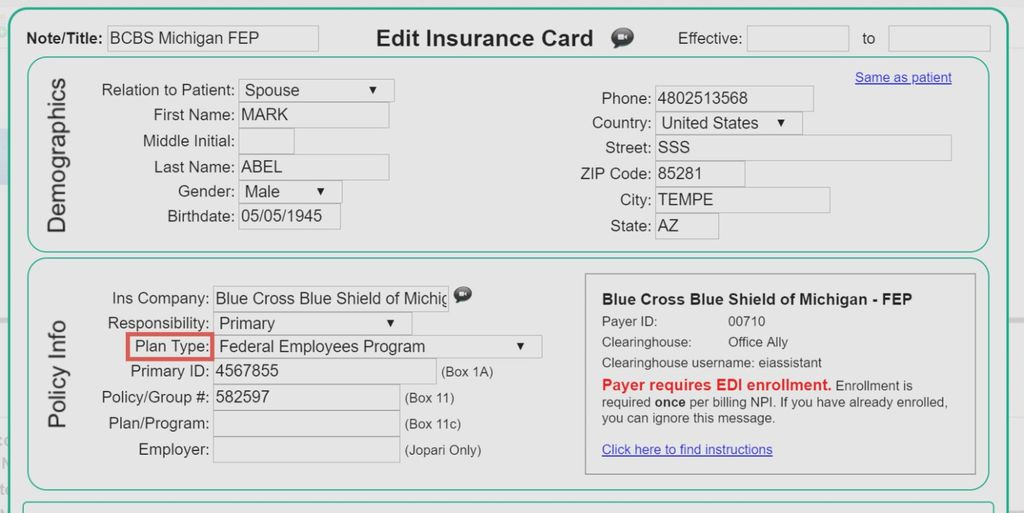Click the Note/Title input field
This screenshot has height=513, width=1024.
213,39
